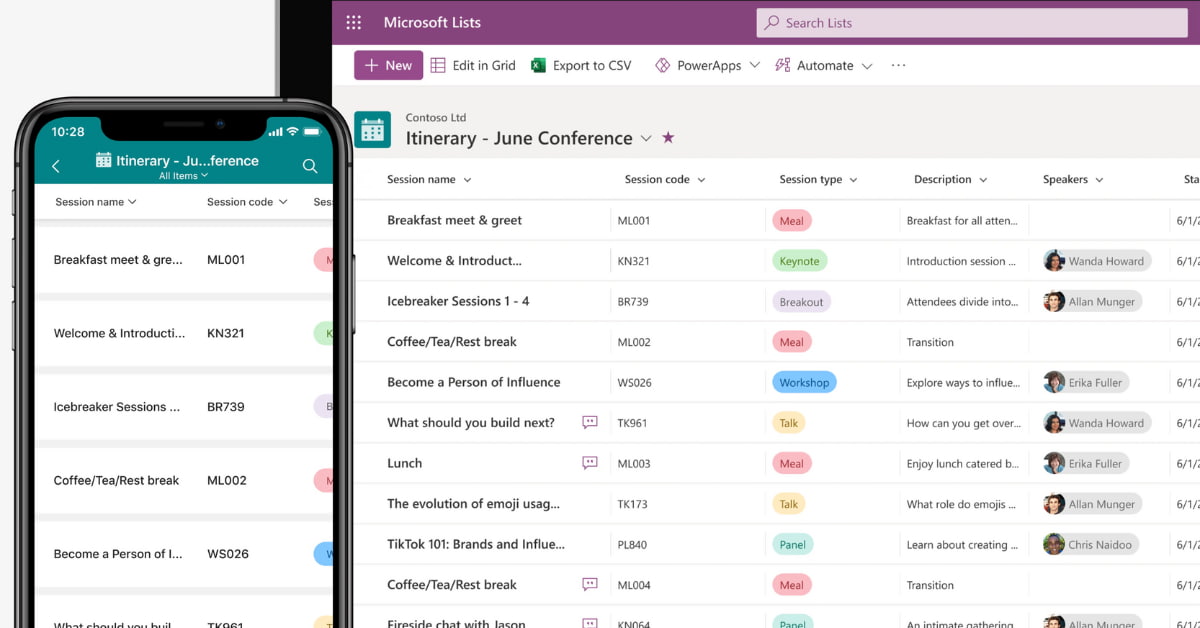The image size is (1200, 628).
Task: Favorite the list using the star
Action: (x=668, y=139)
